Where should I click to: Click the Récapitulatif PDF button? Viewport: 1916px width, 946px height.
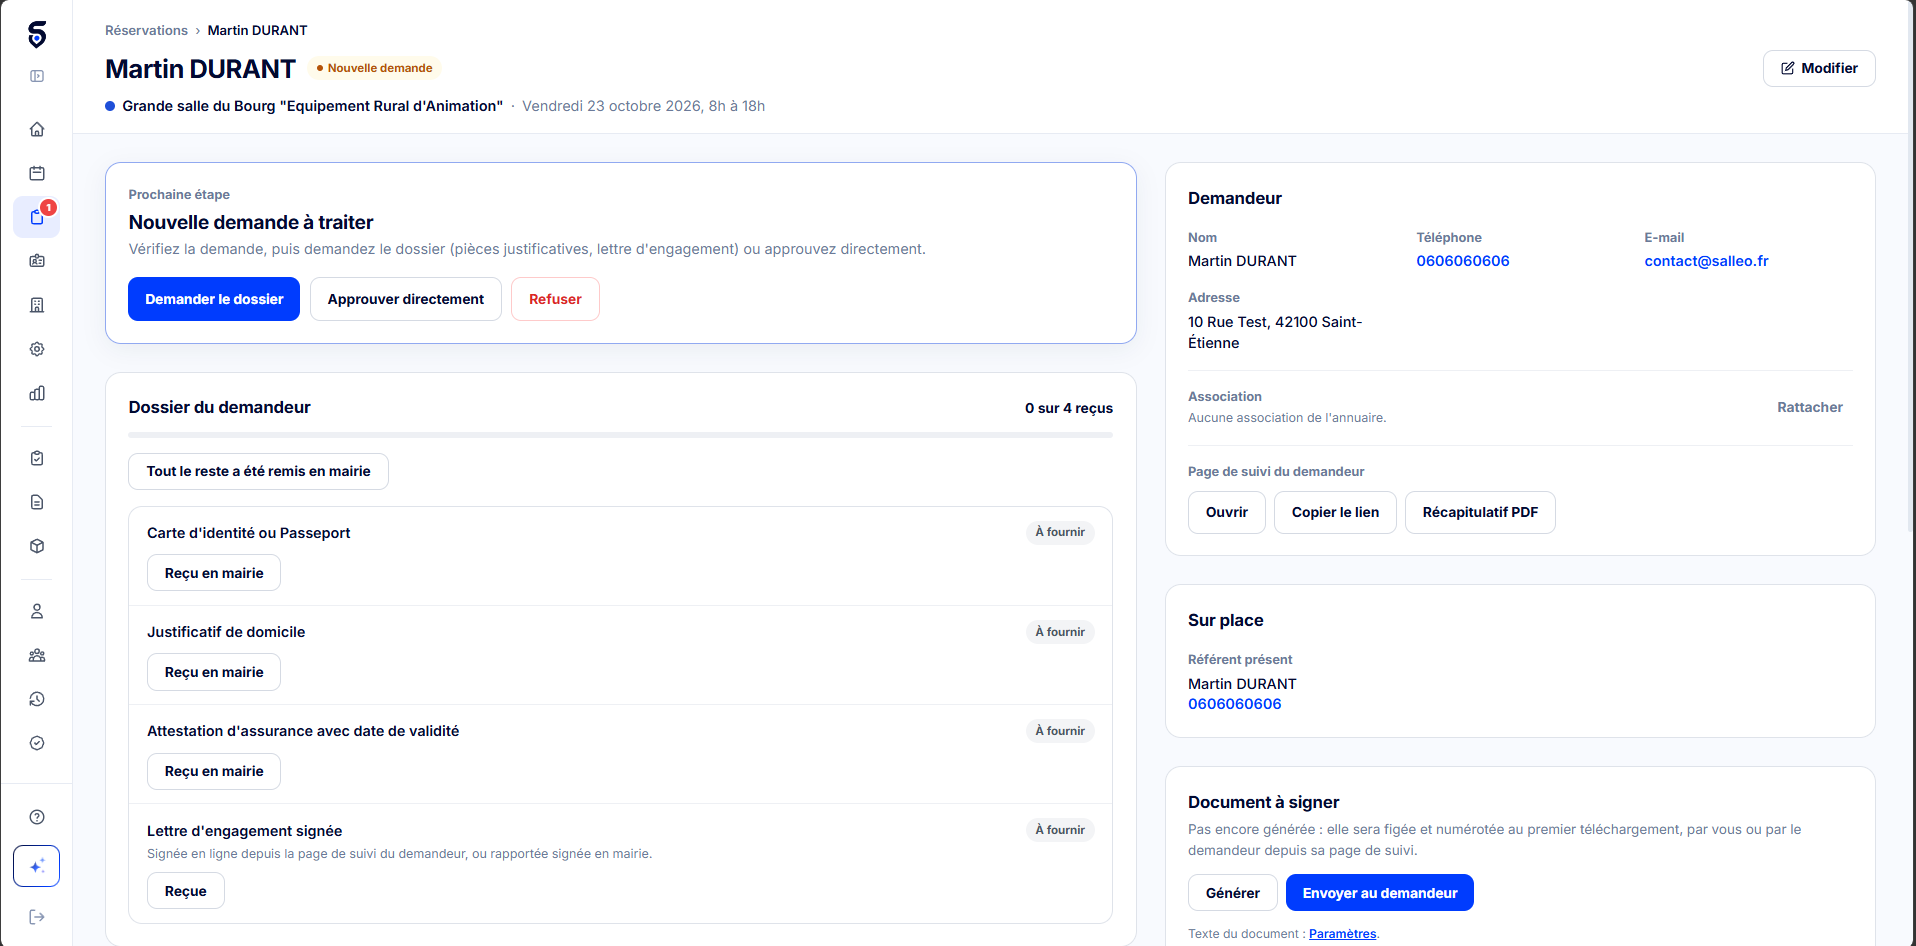pyautogui.click(x=1480, y=512)
